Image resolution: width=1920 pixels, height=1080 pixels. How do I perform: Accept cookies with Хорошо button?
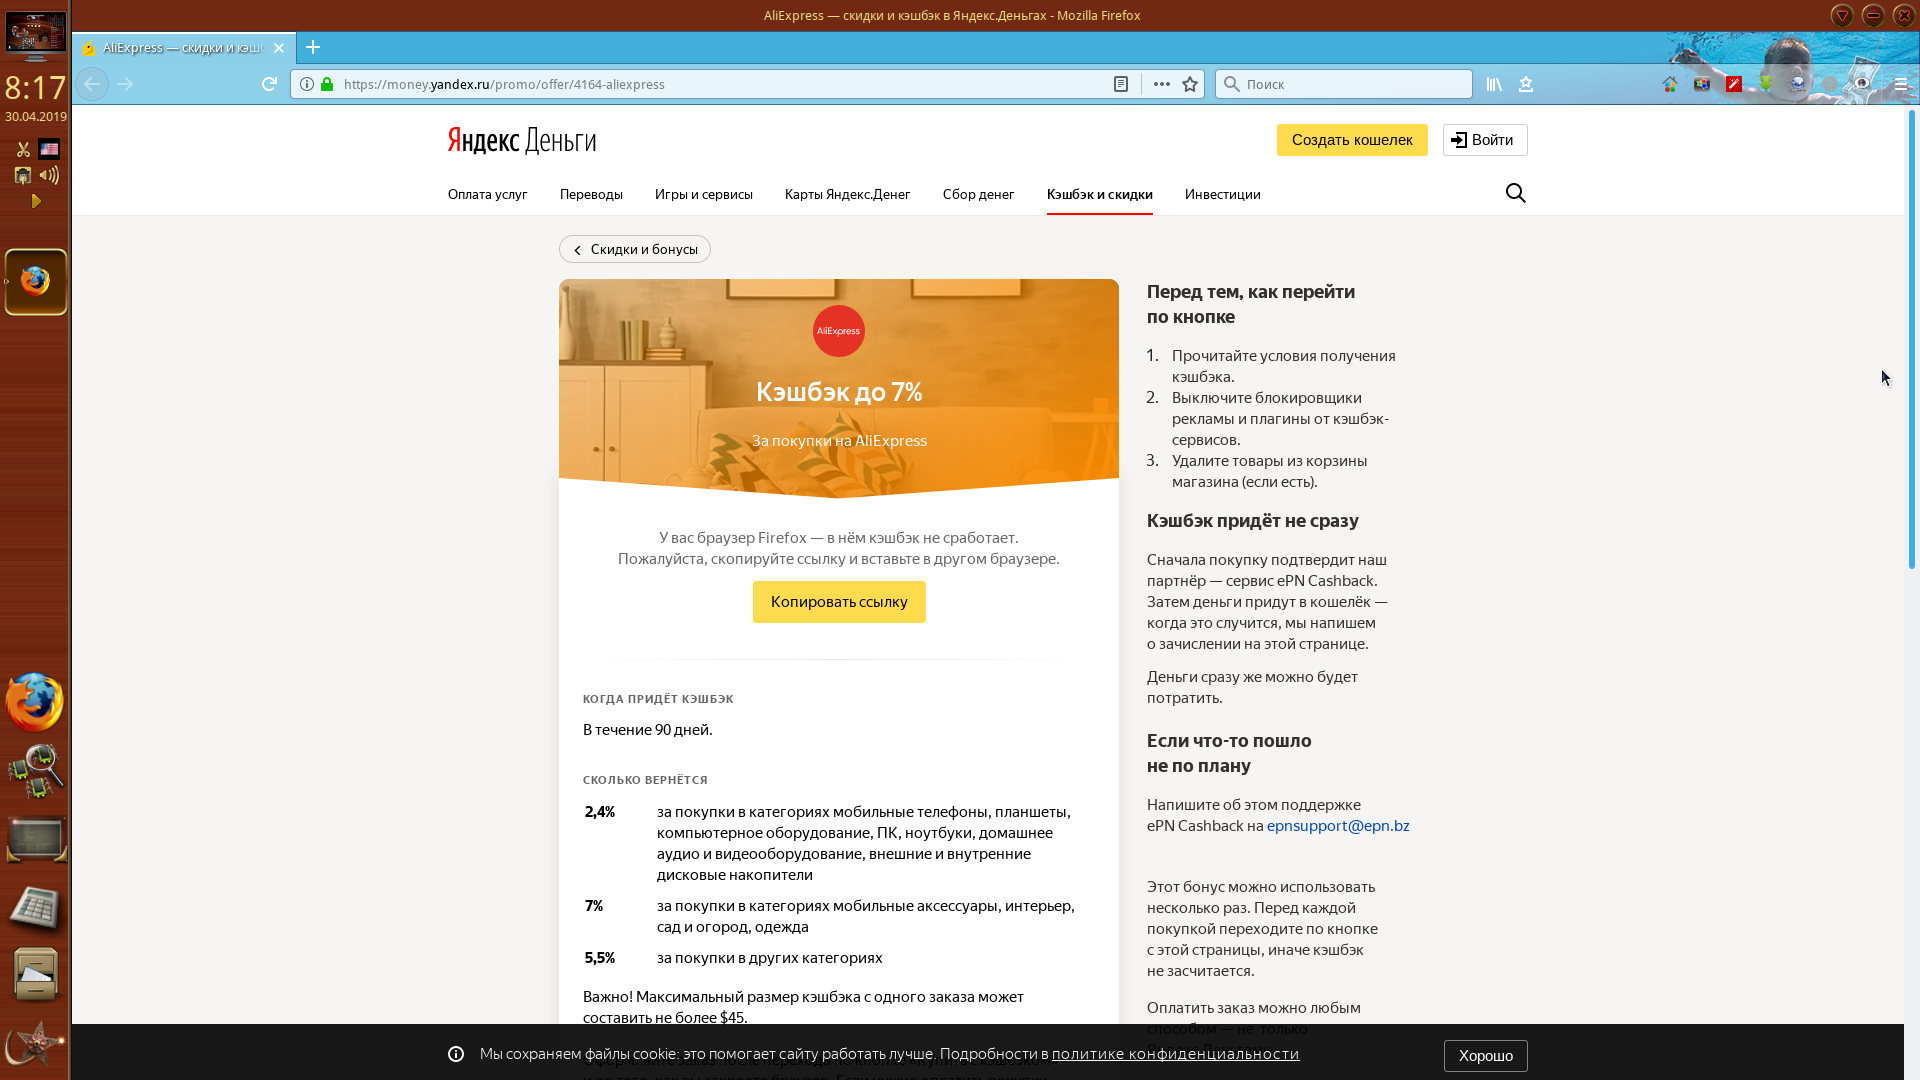(1485, 1055)
